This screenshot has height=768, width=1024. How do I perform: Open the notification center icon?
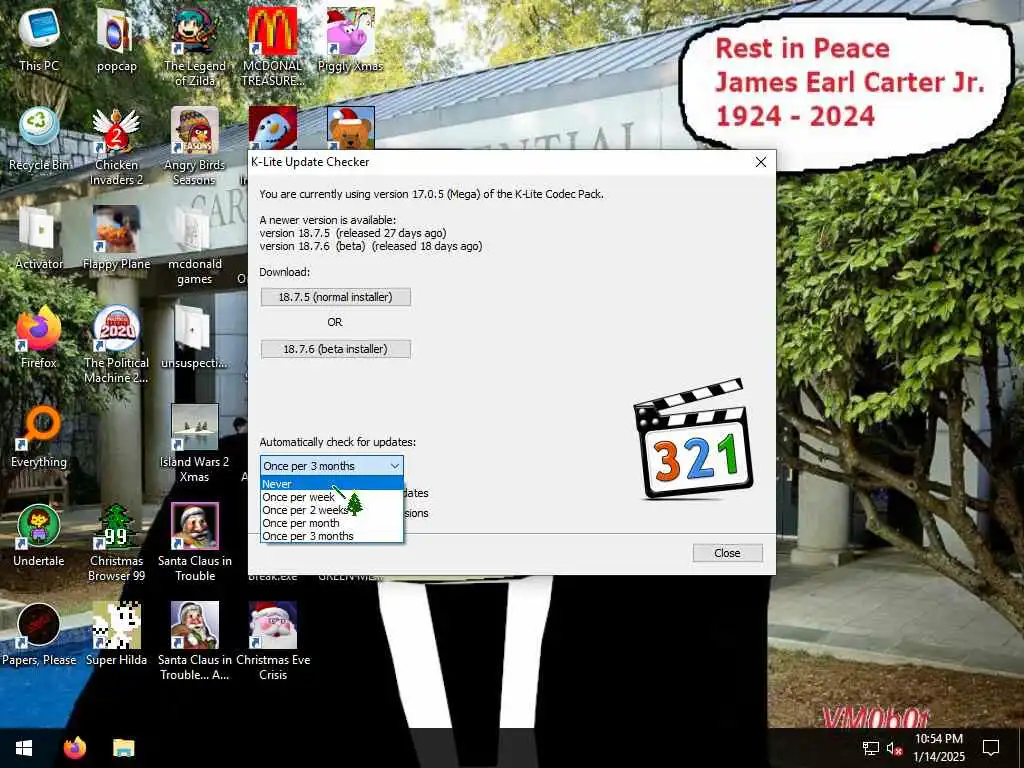991,748
